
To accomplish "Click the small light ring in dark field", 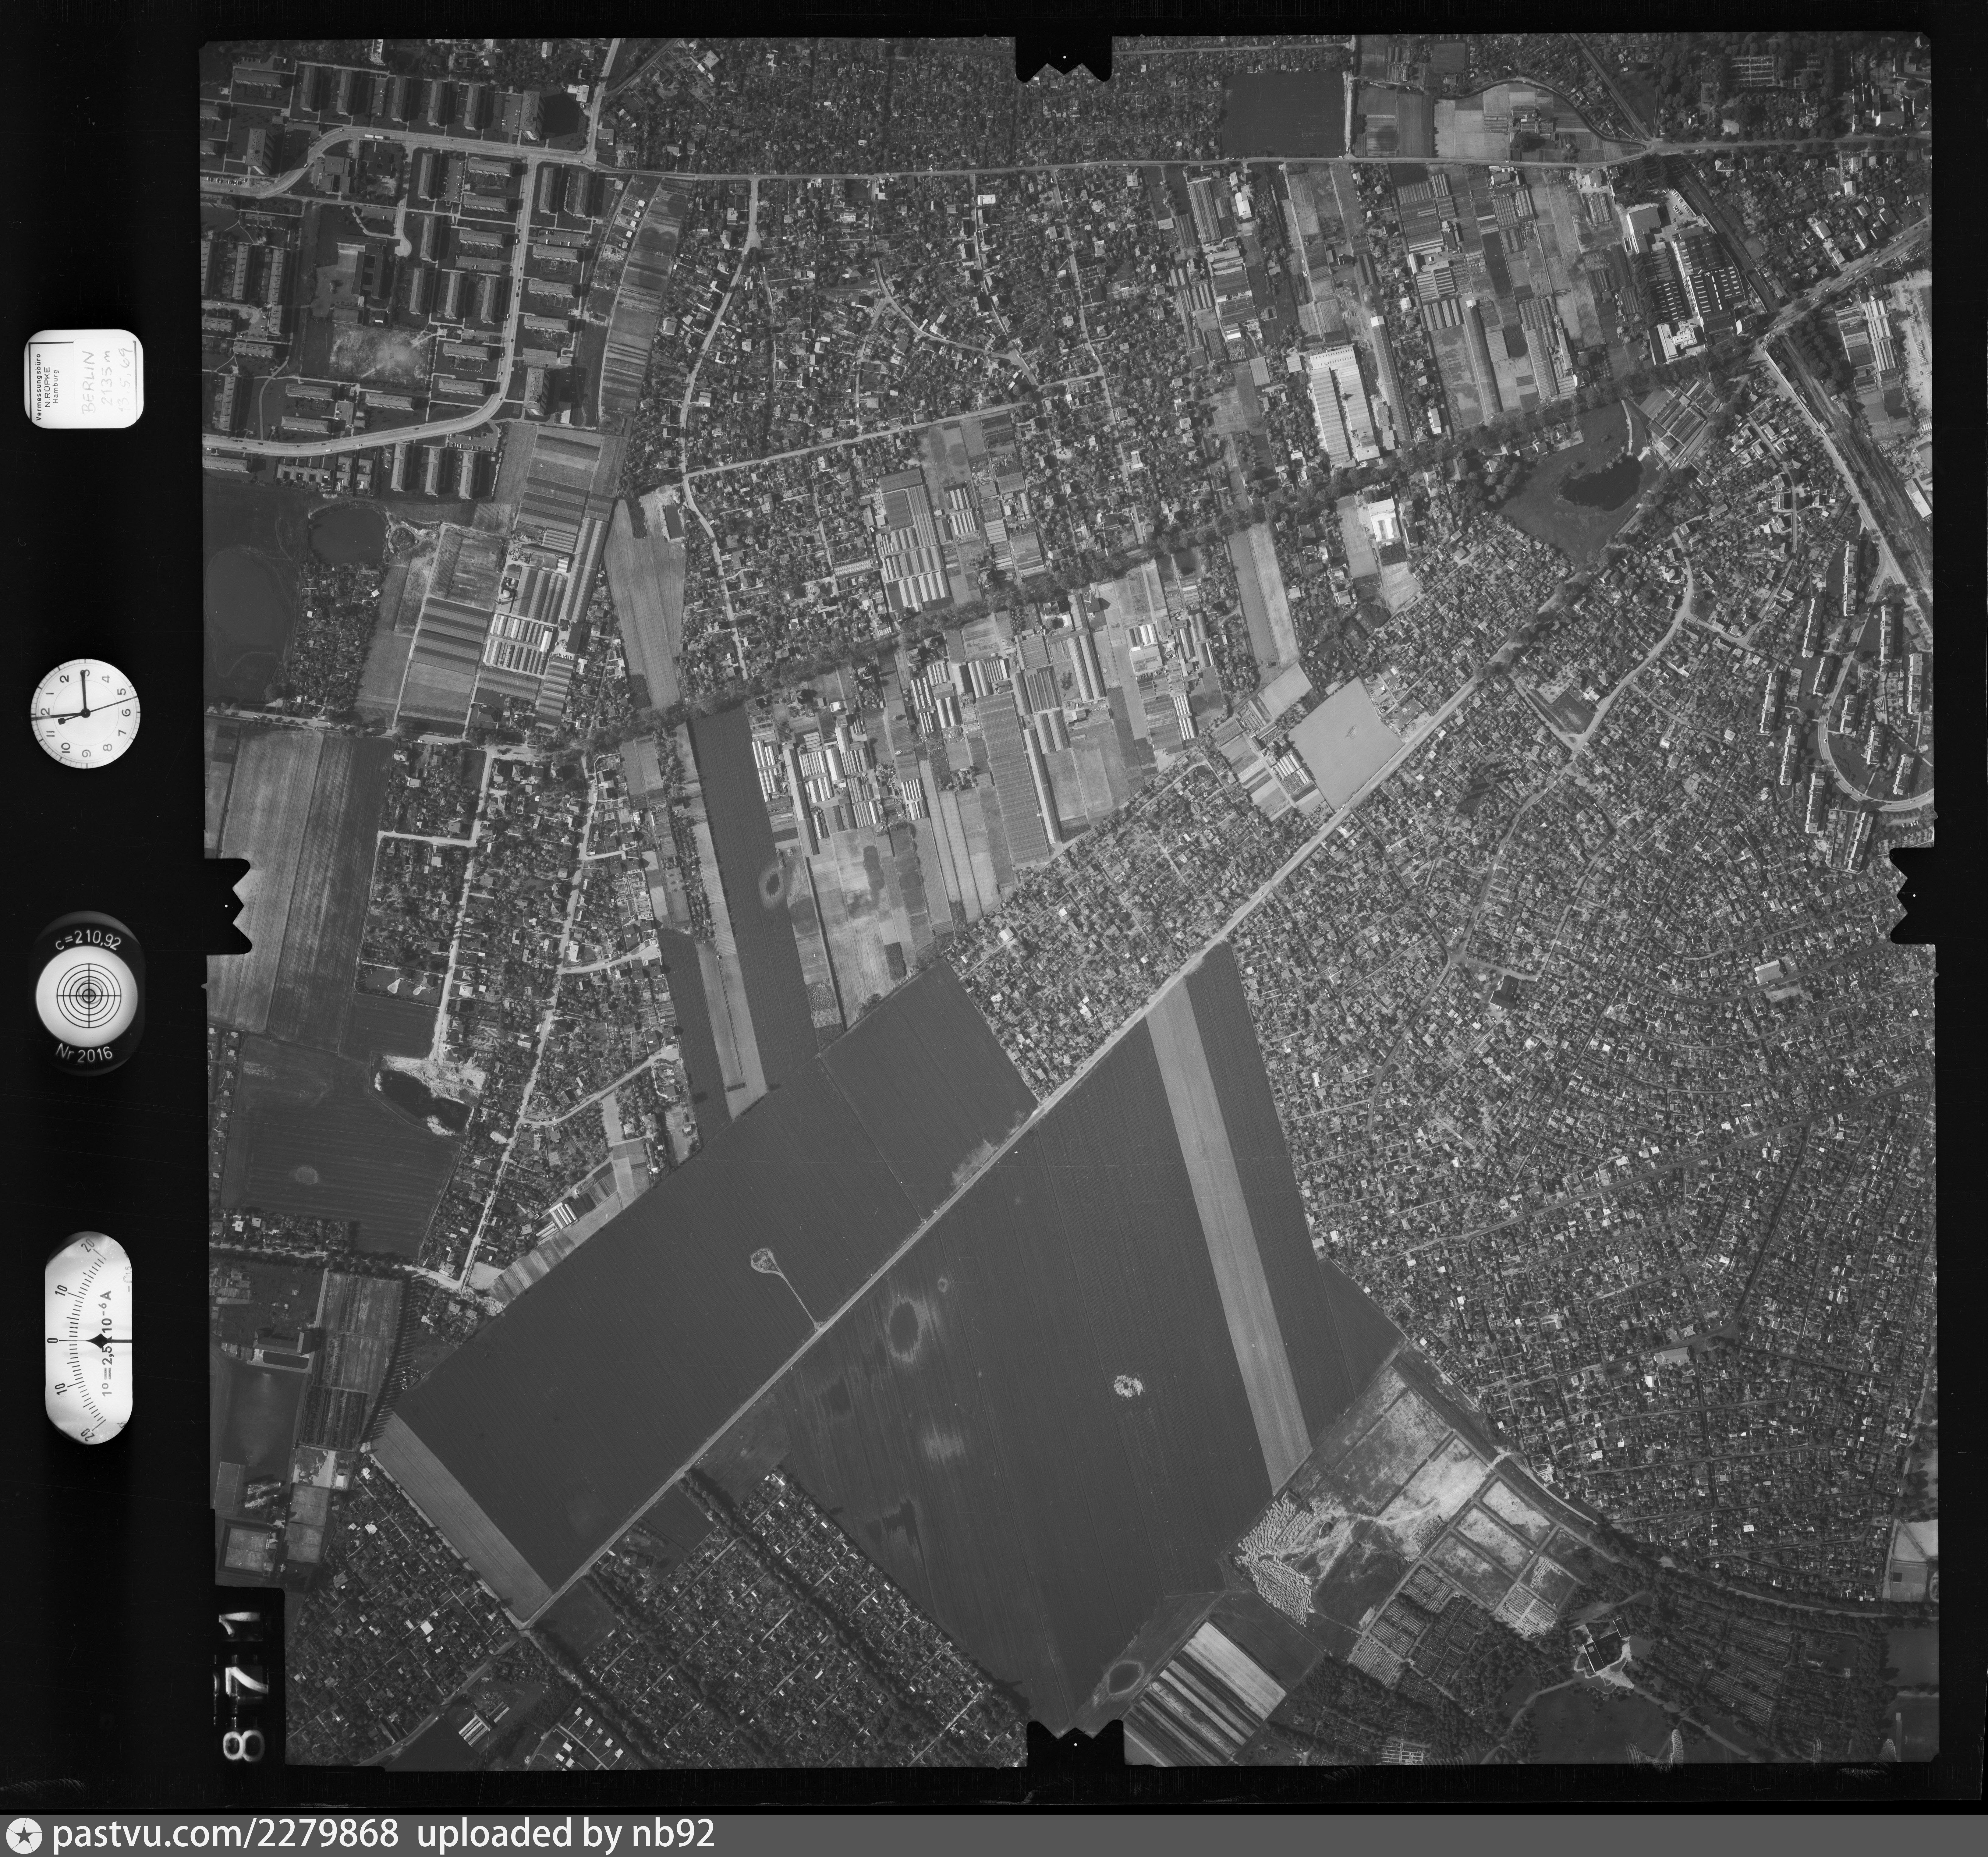I will pyautogui.click(x=1128, y=1386).
